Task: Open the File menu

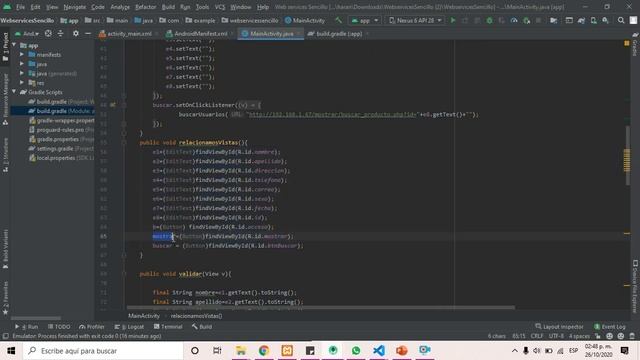Action: pos(20,7)
